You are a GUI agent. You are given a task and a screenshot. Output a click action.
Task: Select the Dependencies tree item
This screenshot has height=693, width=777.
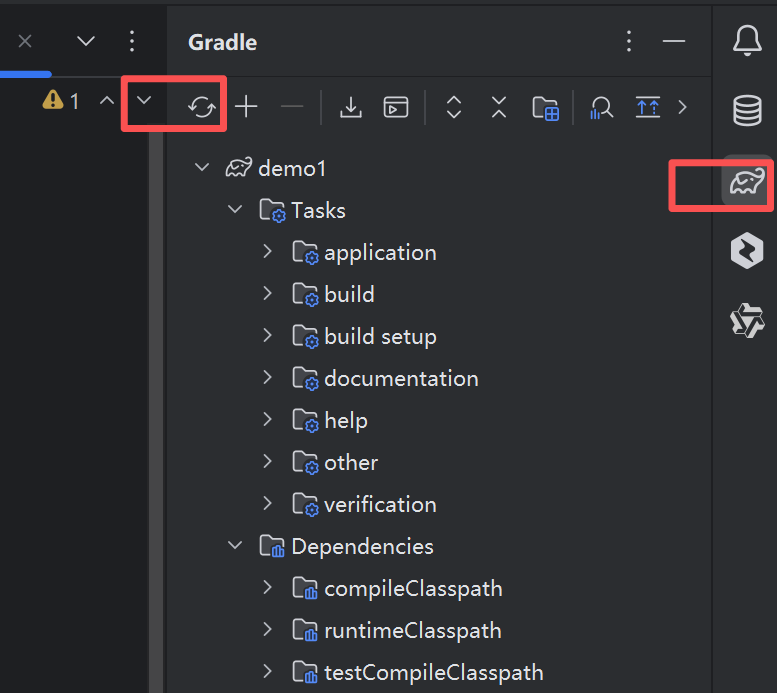pyautogui.click(x=362, y=547)
